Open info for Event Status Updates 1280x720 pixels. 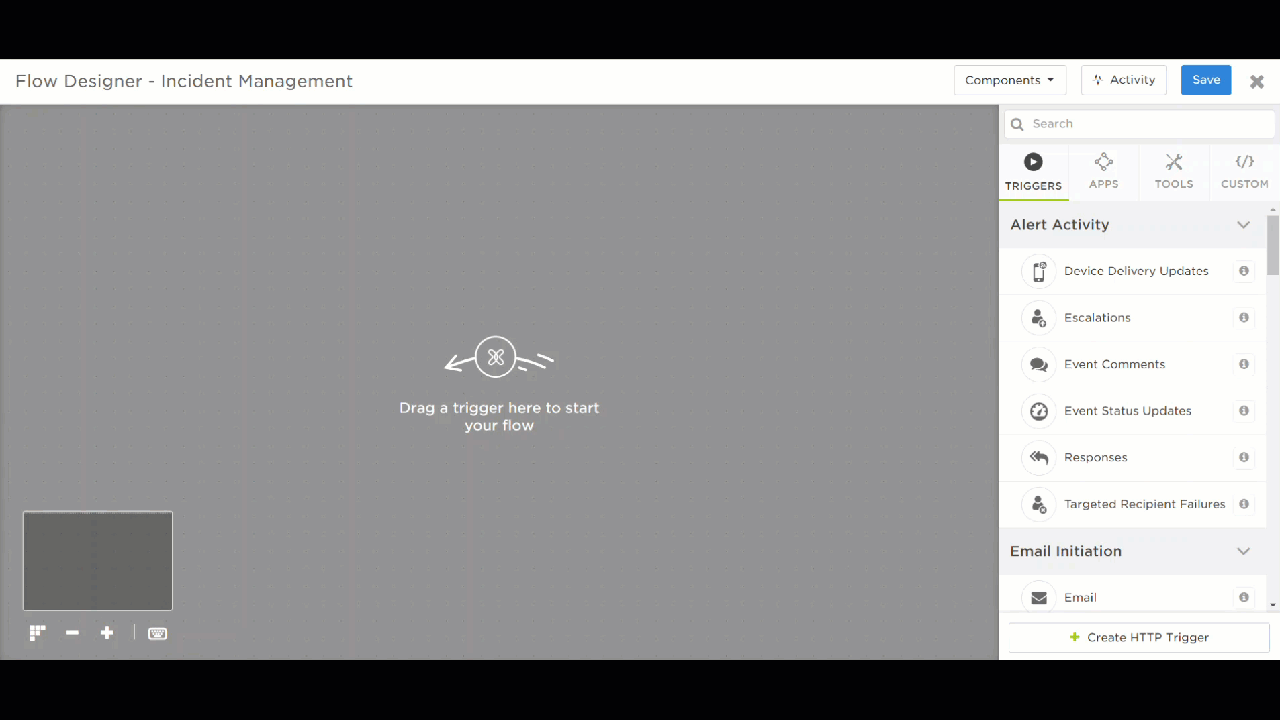click(x=1244, y=411)
